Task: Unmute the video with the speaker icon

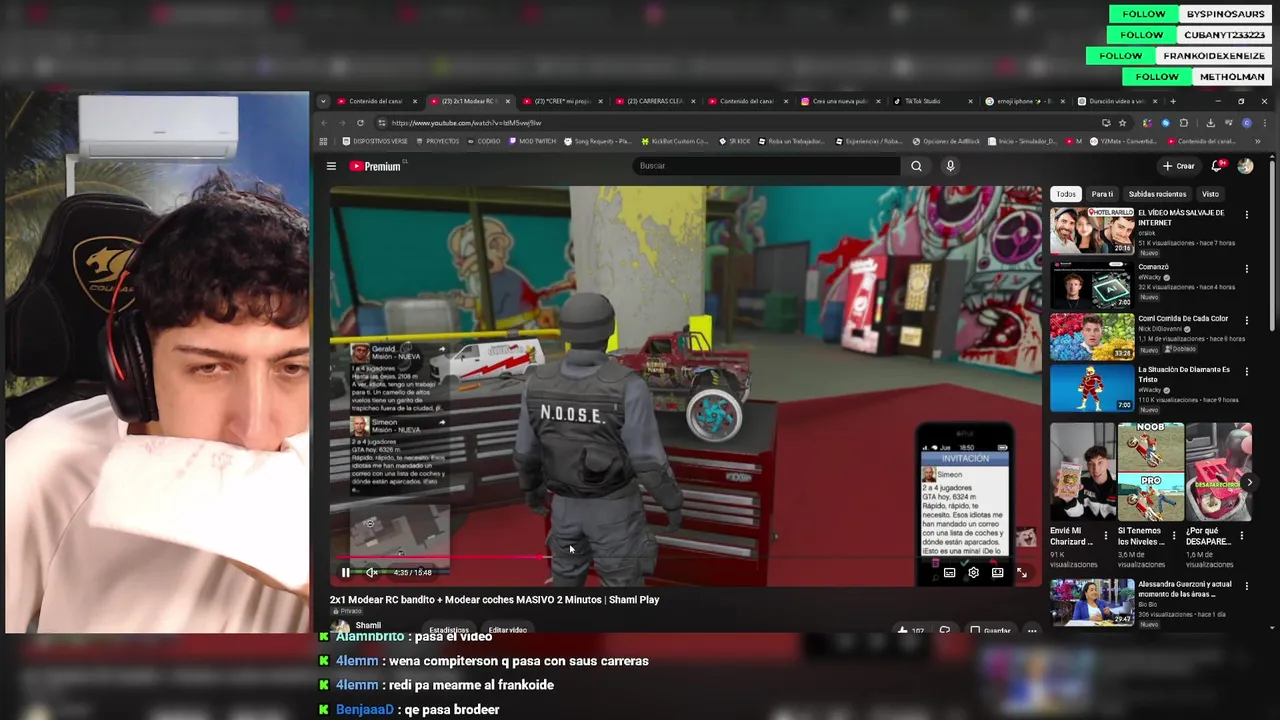Action: point(371,572)
